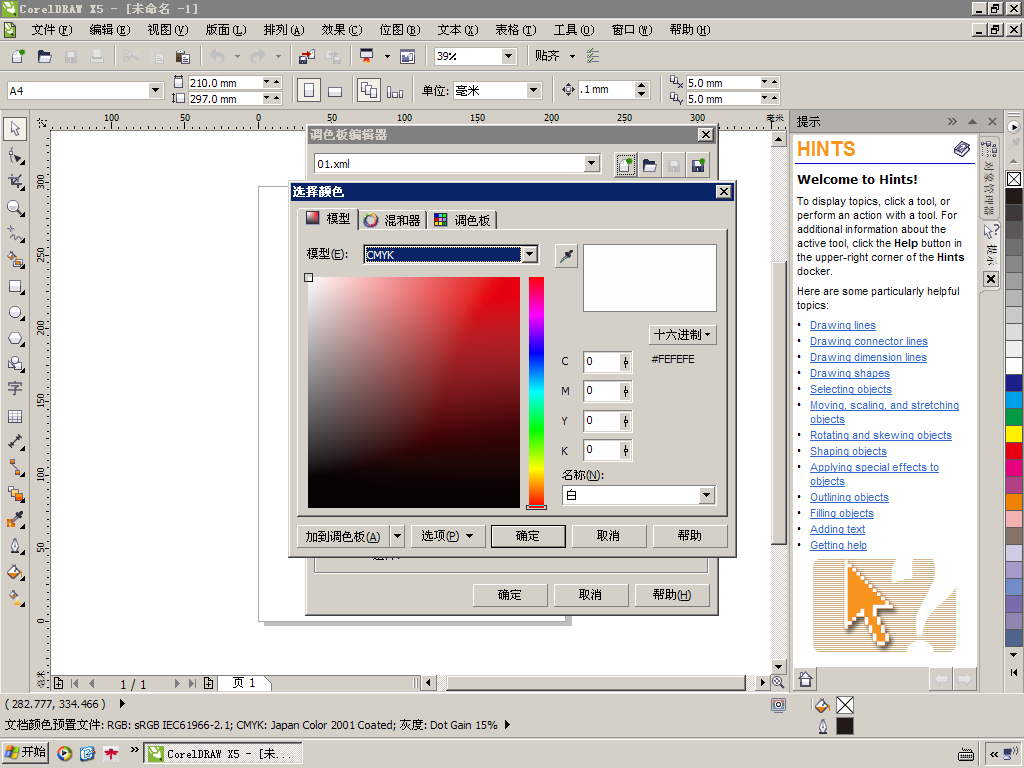Click the C value input field

601,362
